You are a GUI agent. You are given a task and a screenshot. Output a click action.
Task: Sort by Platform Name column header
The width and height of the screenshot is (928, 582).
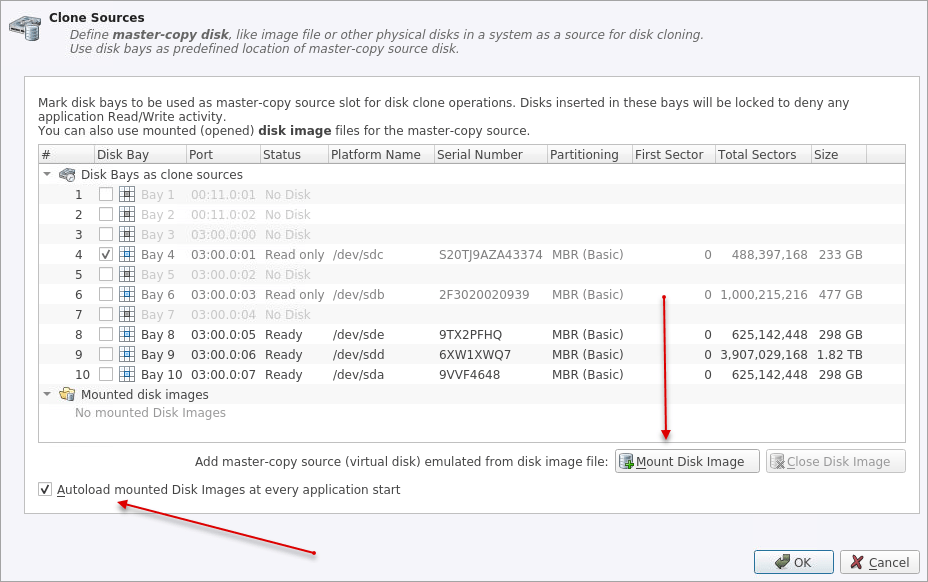tap(381, 155)
